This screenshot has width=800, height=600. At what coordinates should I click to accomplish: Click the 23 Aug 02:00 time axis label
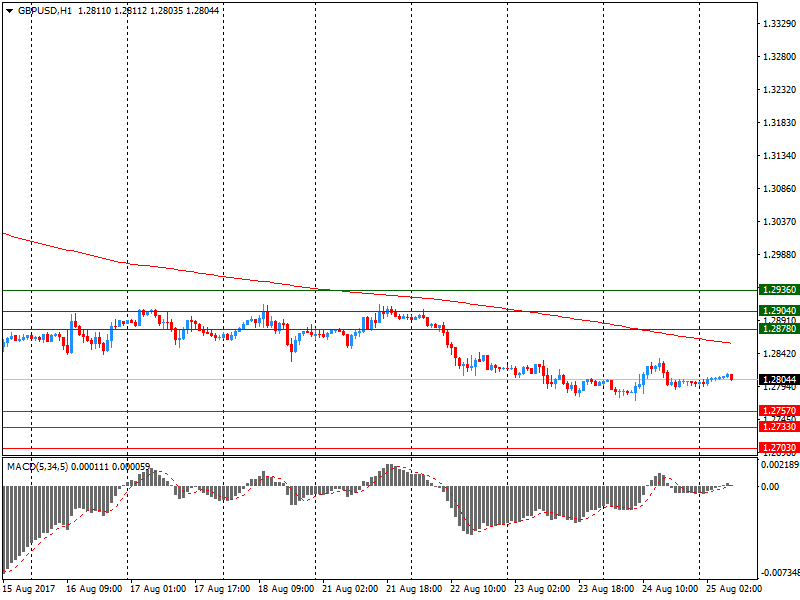542,589
